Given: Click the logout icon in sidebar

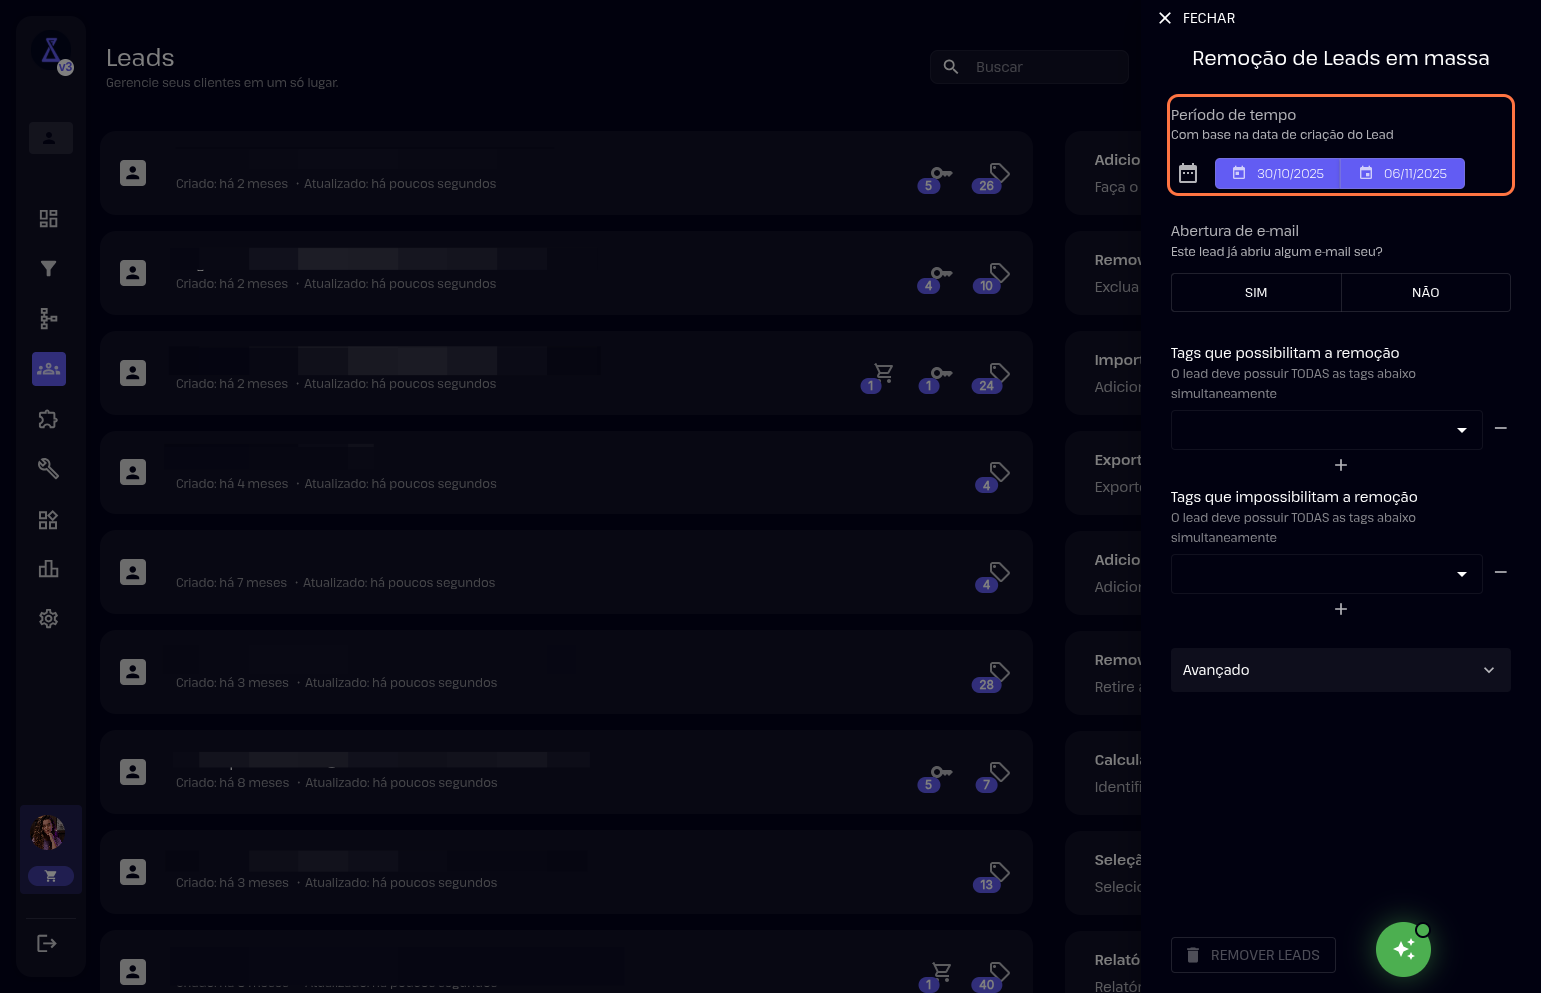Looking at the screenshot, I should [x=47, y=943].
